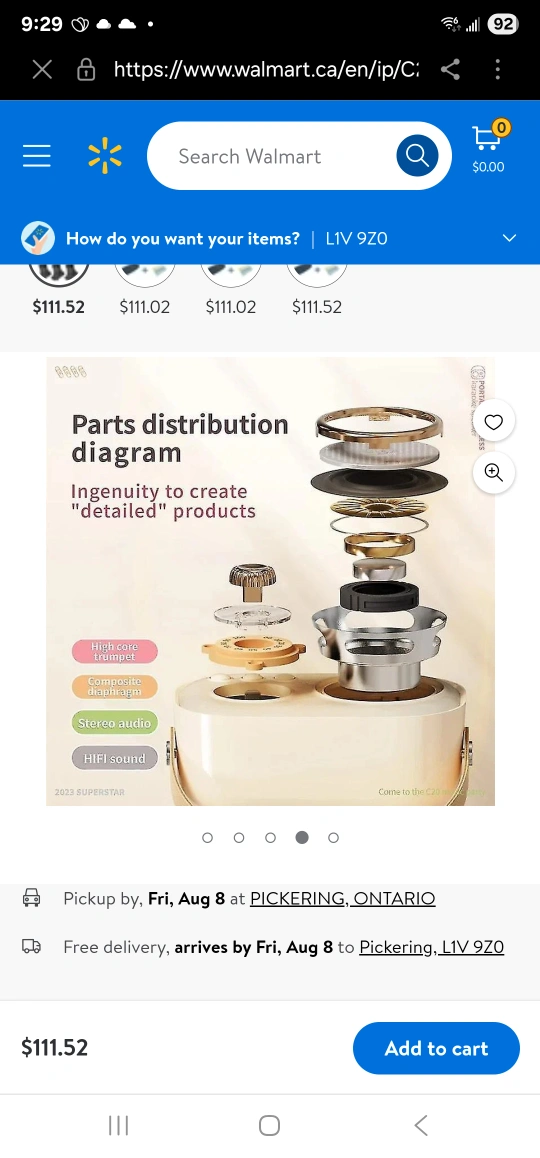Tap the Walmart spark logo
Image resolution: width=540 pixels, height=1158 pixels.
point(105,156)
